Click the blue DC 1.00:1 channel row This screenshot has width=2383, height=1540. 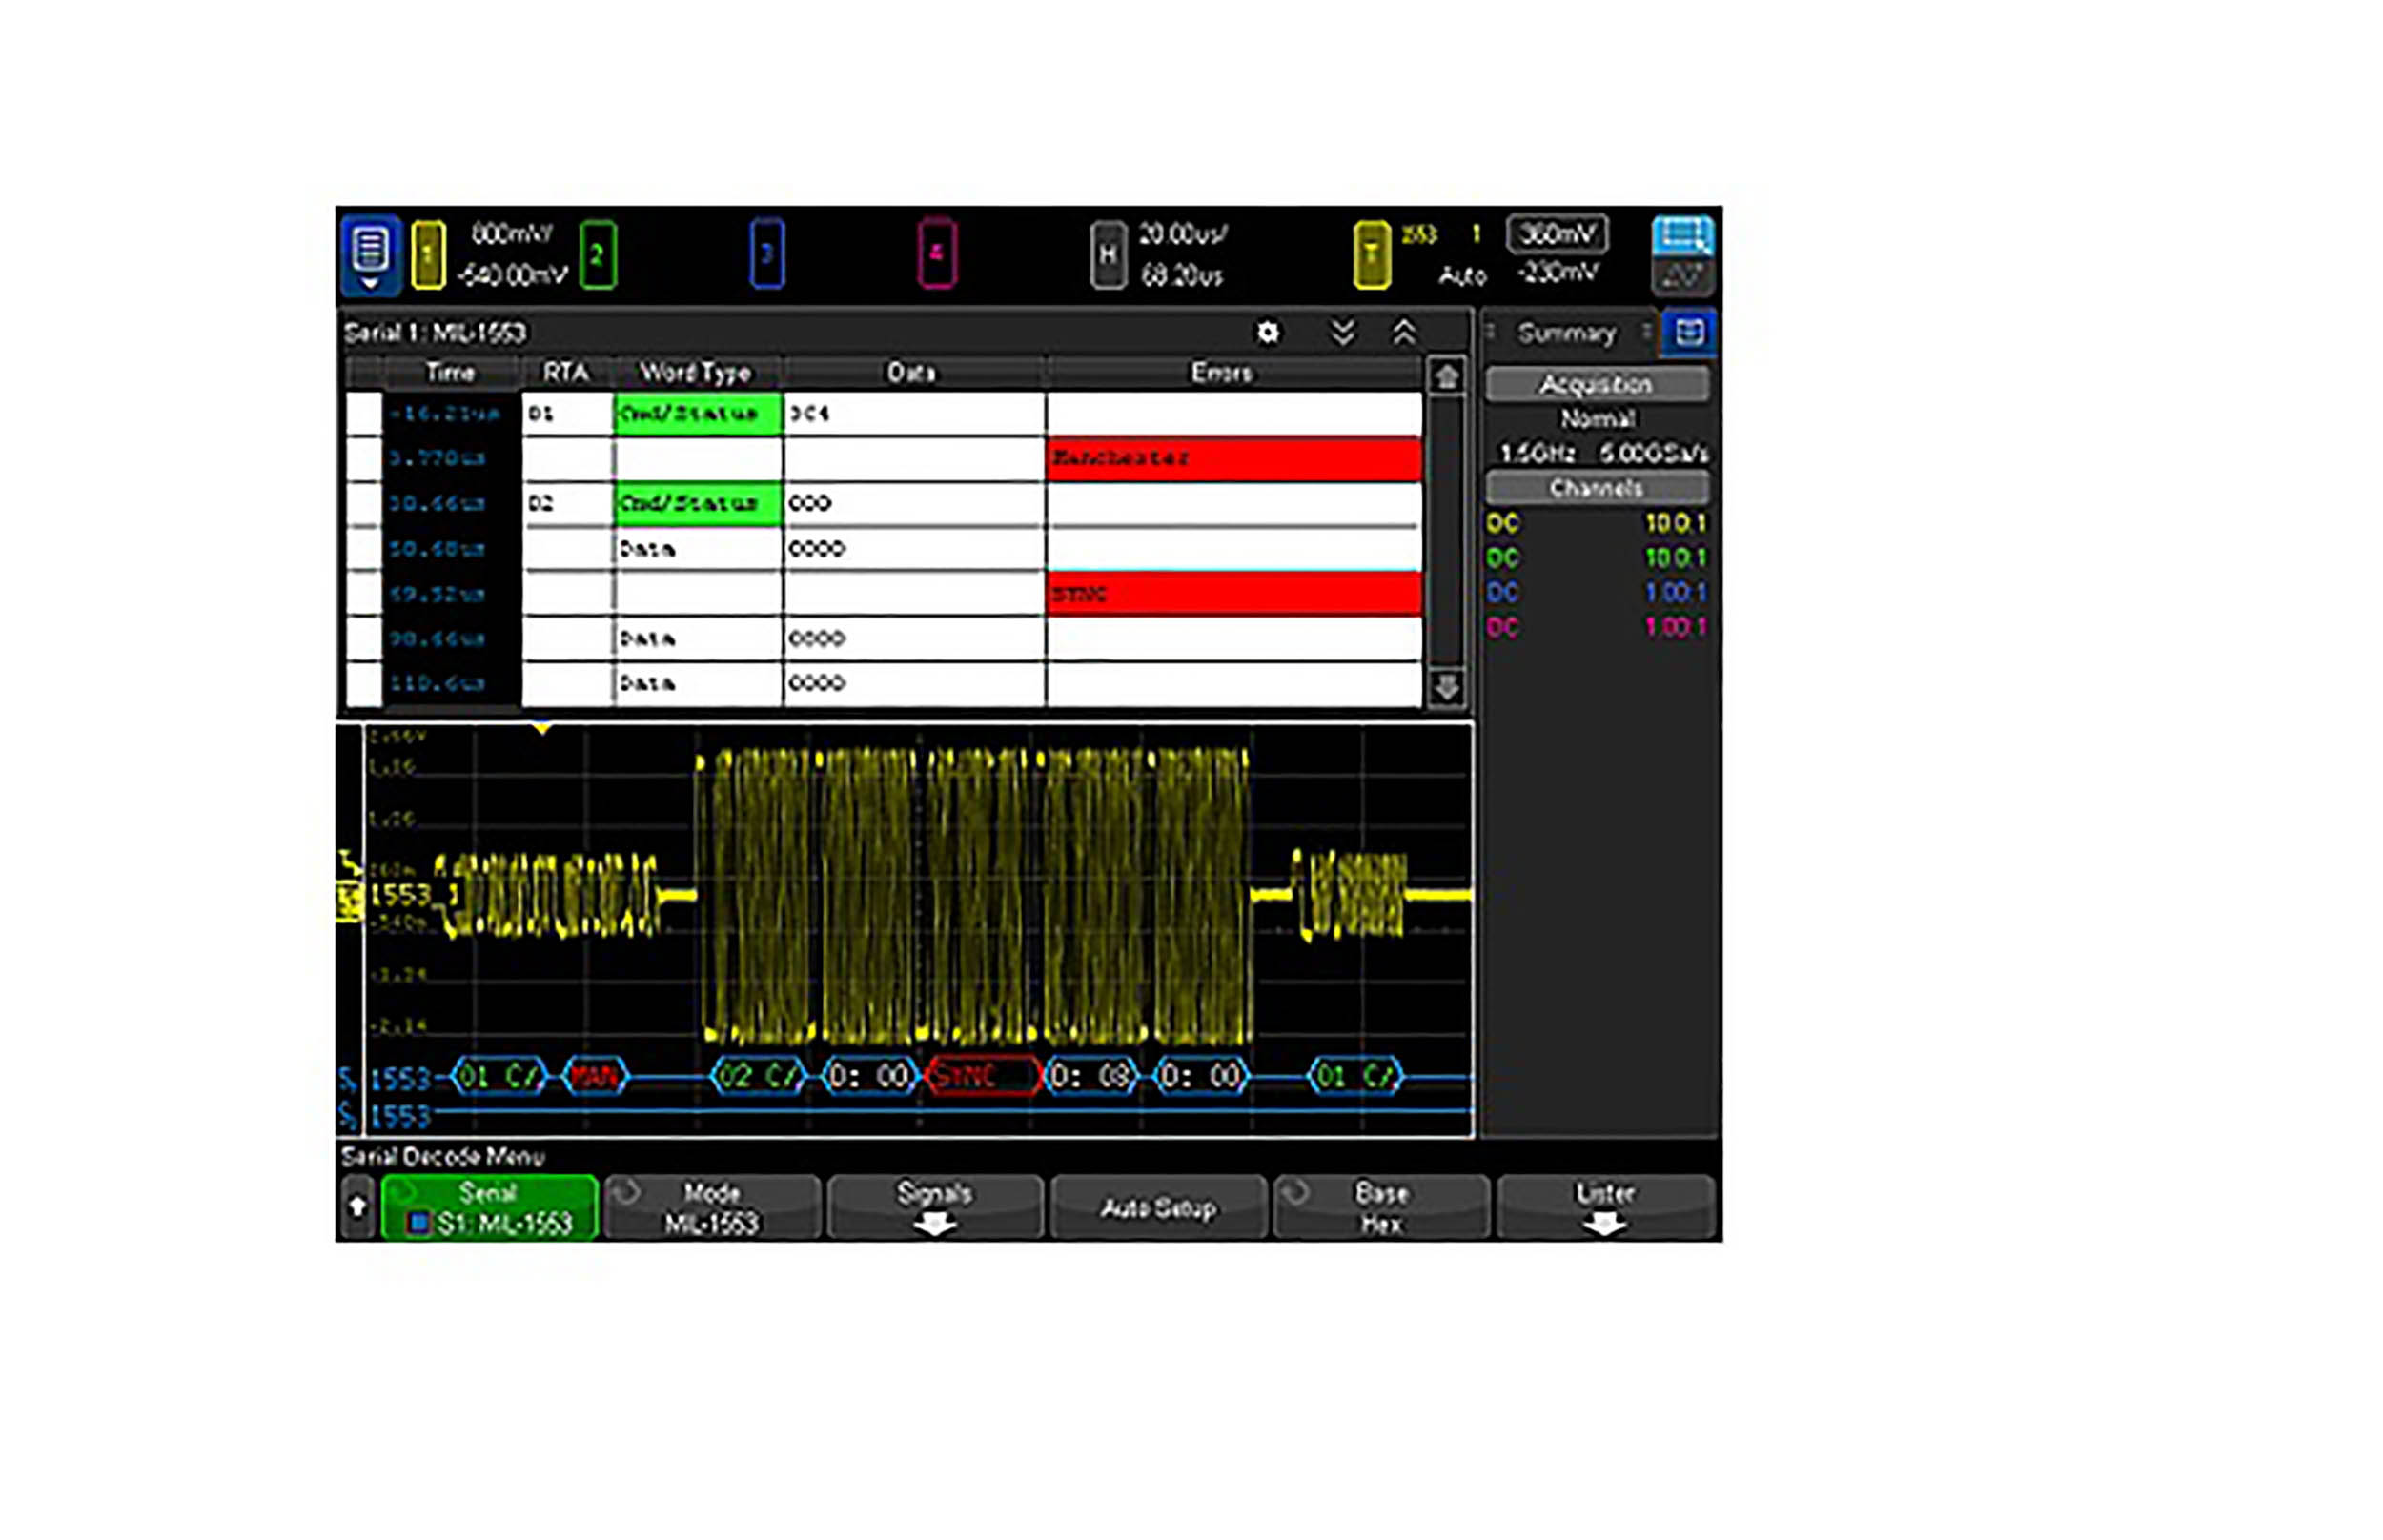pyautogui.click(x=1596, y=593)
